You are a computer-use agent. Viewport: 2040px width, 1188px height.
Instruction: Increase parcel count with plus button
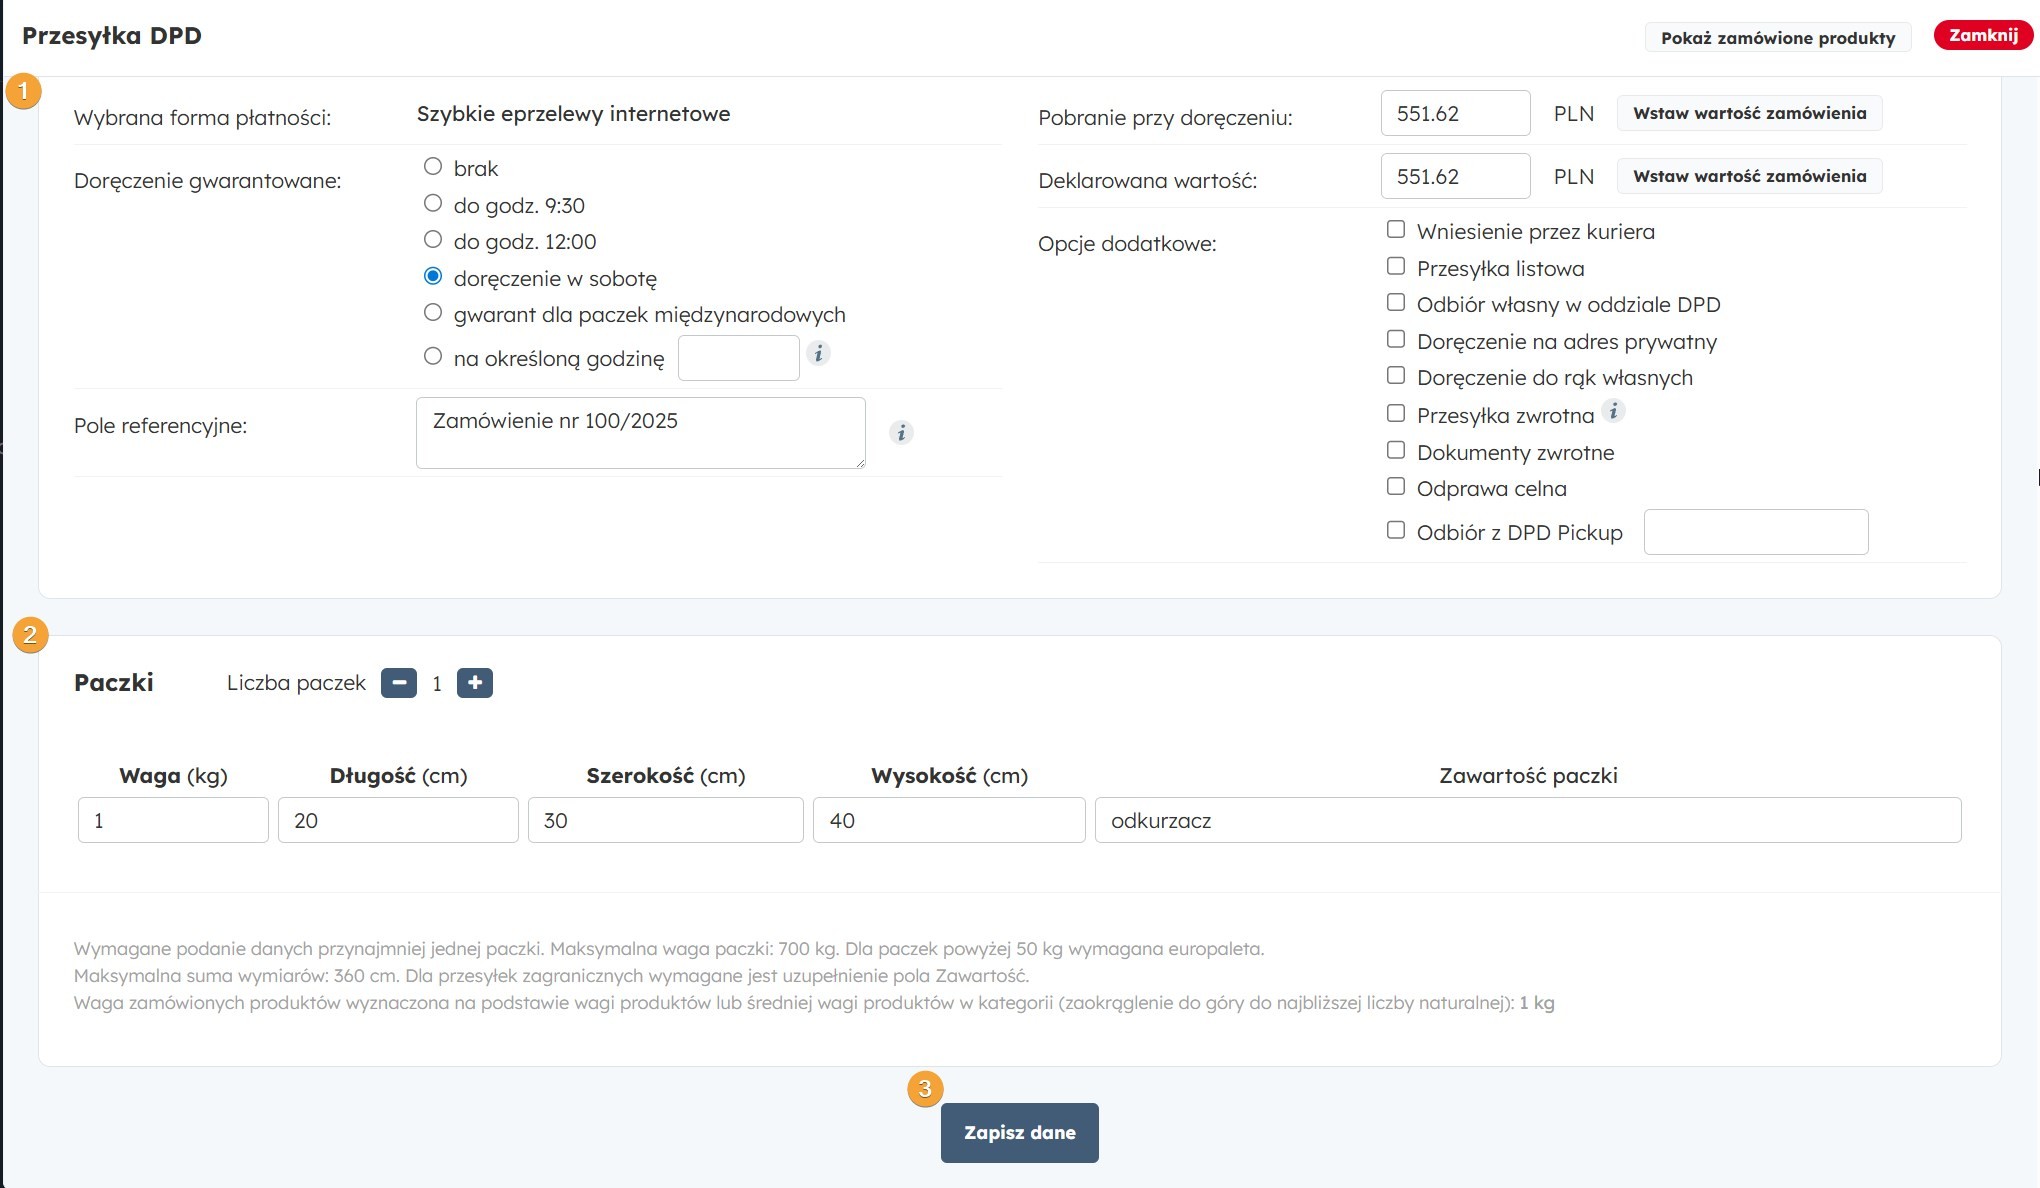tap(475, 683)
